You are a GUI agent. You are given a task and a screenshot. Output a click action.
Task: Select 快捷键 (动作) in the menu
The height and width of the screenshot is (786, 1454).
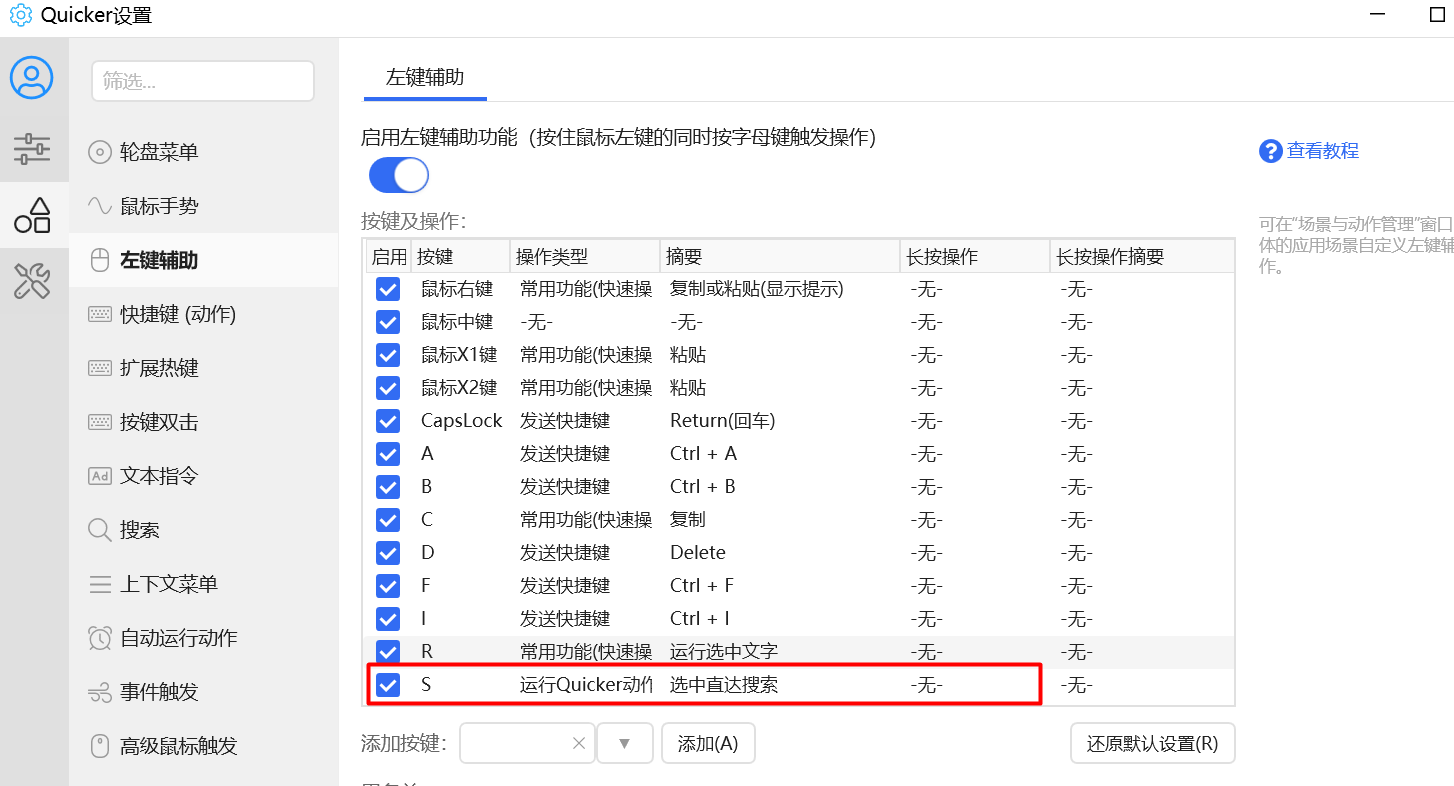click(177, 314)
